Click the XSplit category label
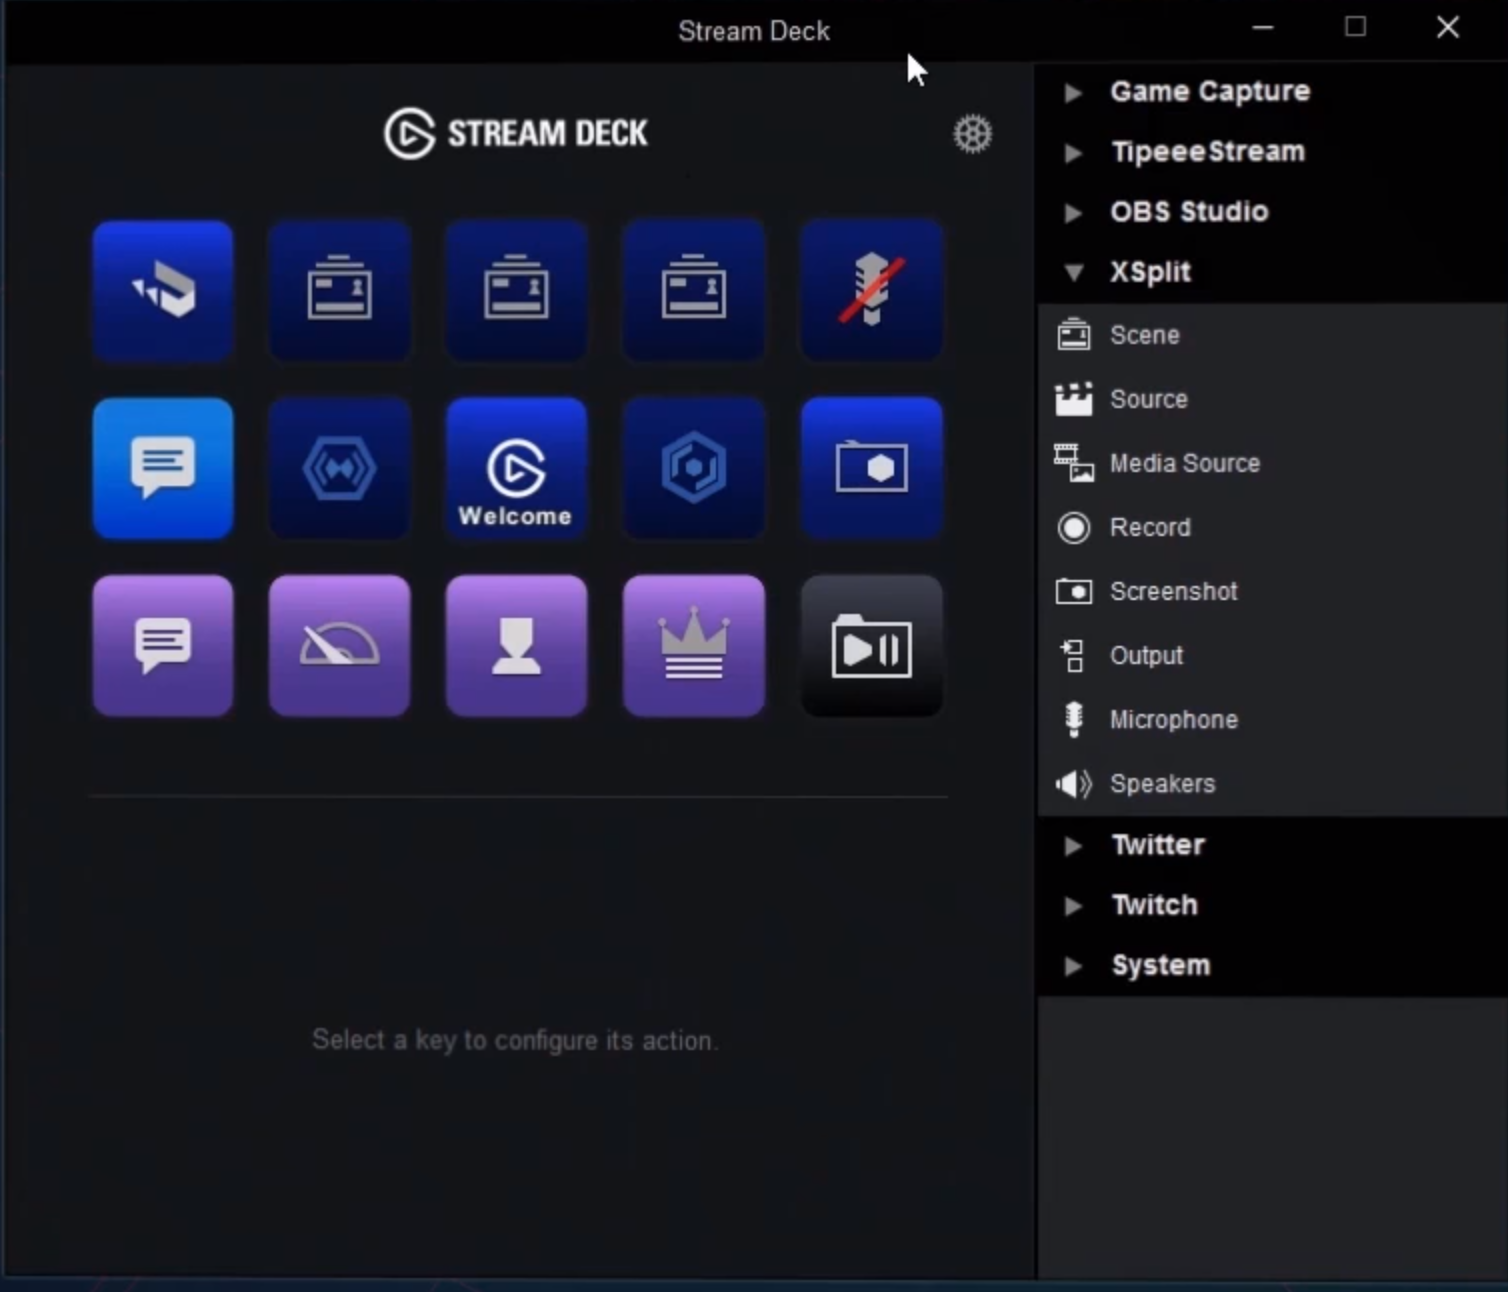 (x=1150, y=272)
